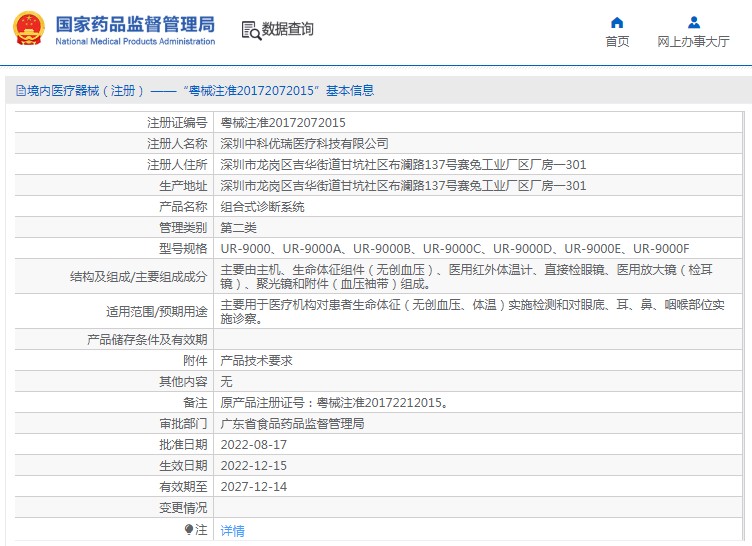
Task: Click the 变更情况 label cell
Action: point(114,508)
